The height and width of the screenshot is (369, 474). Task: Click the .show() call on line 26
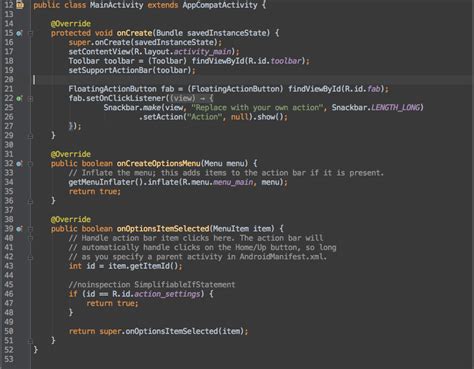click(269, 117)
